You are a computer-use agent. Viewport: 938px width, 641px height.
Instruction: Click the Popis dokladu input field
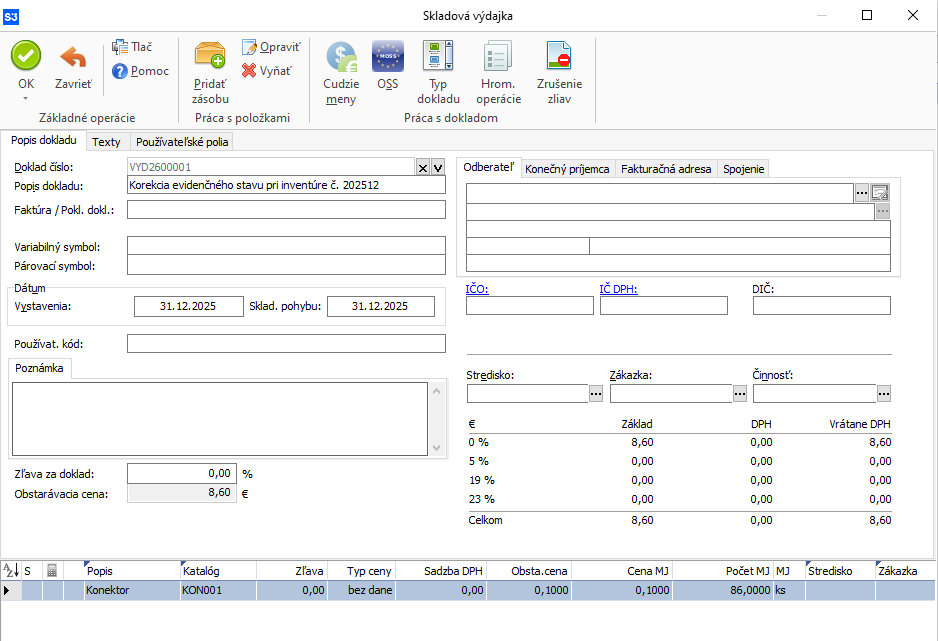(286, 185)
